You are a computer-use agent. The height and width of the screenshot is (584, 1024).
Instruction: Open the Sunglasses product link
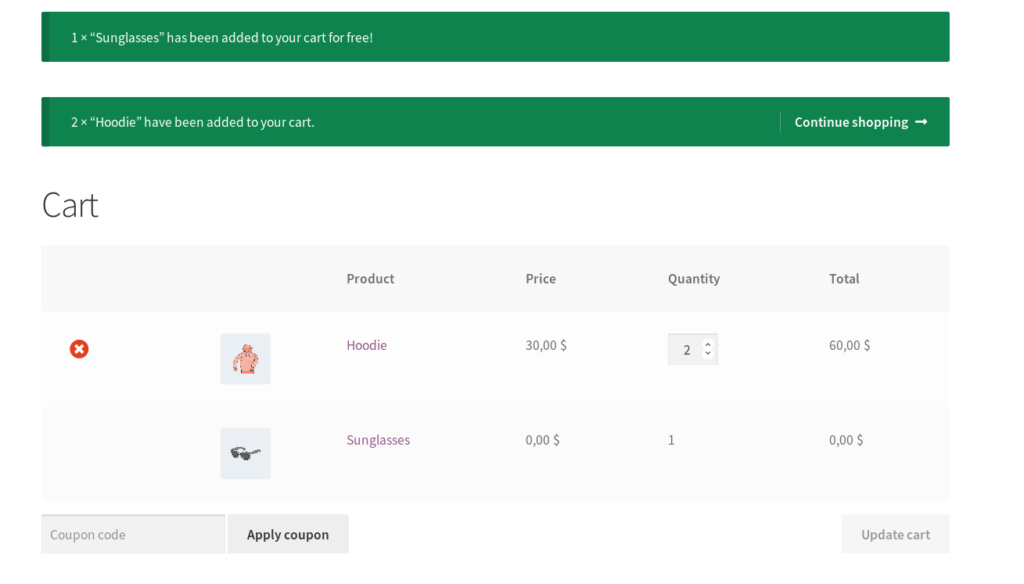click(x=378, y=440)
